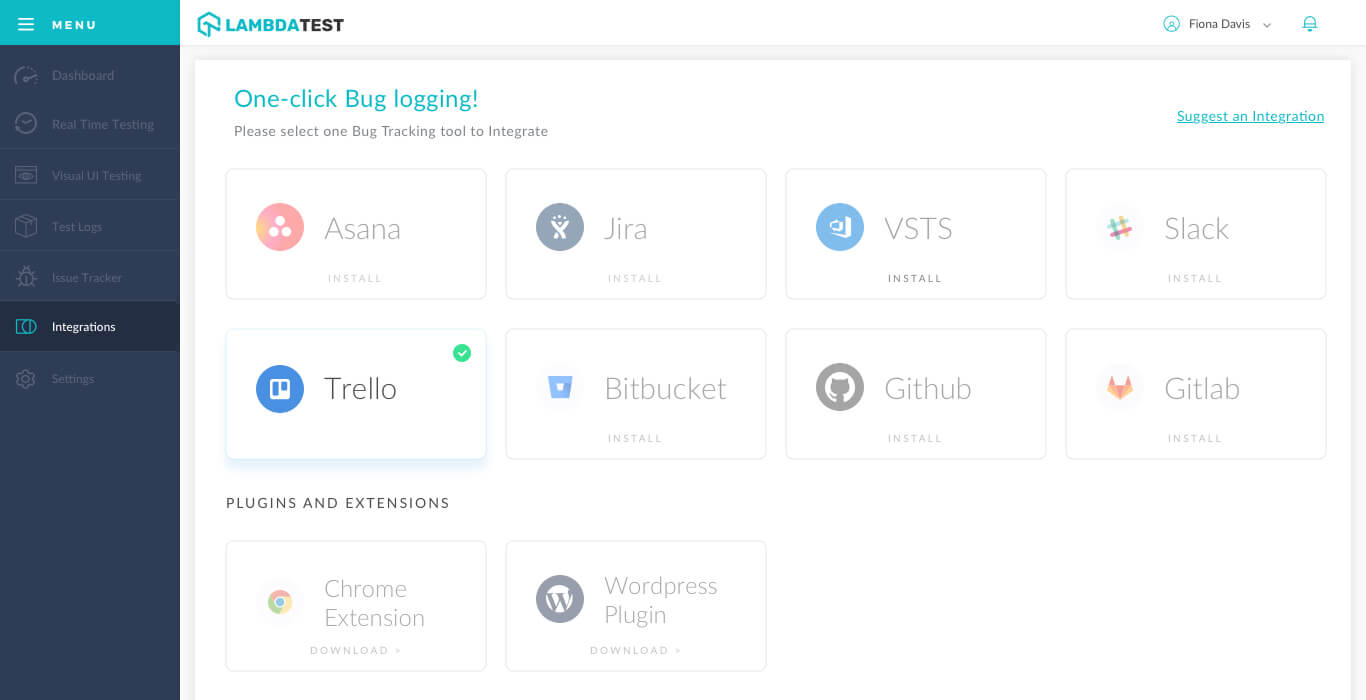Click the Github integration icon
The width and height of the screenshot is (1366, 700).
tap(839, 387)
